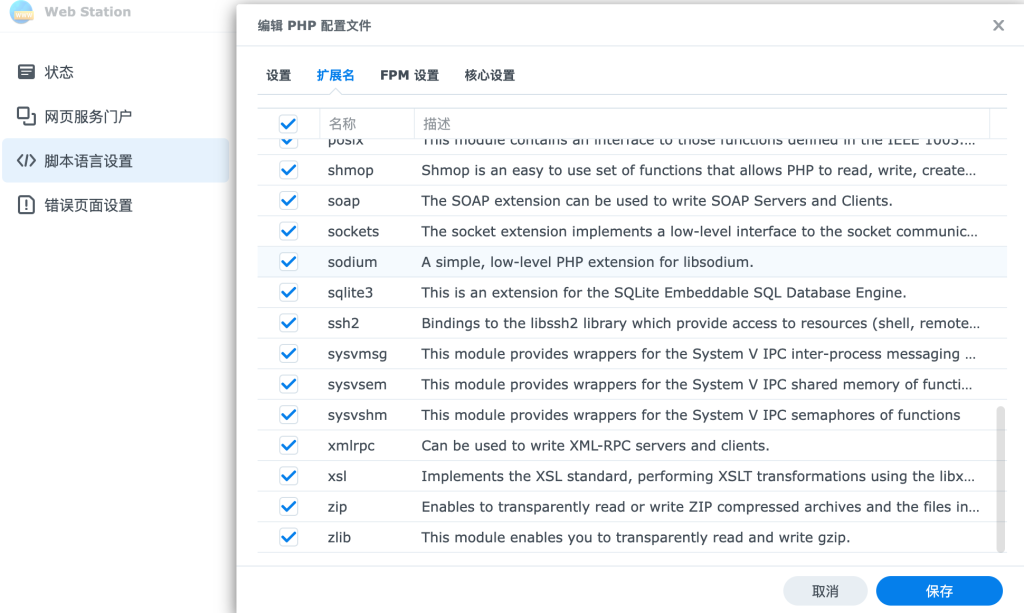The image size is (1024, 613).
Task: Switch to the 设置 tab
Action: (x=278, y=76)
